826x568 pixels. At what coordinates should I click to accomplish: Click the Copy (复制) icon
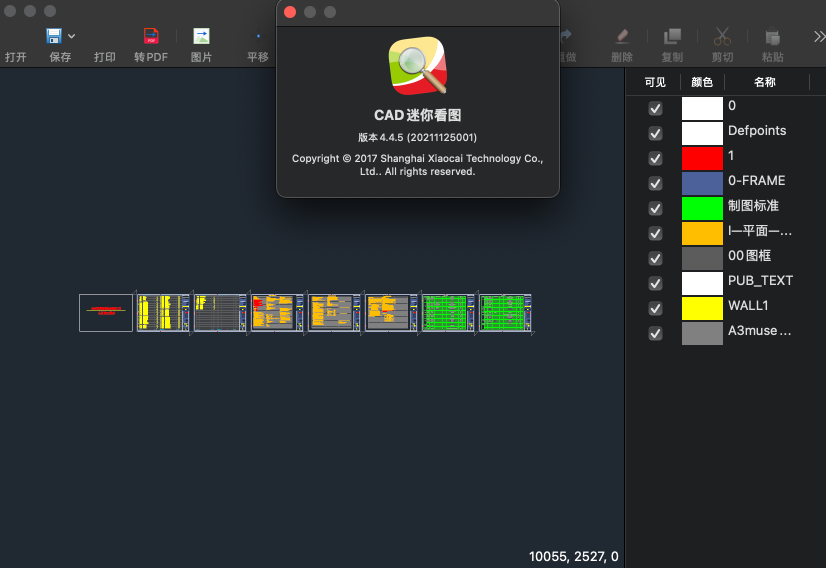[672, 36]
